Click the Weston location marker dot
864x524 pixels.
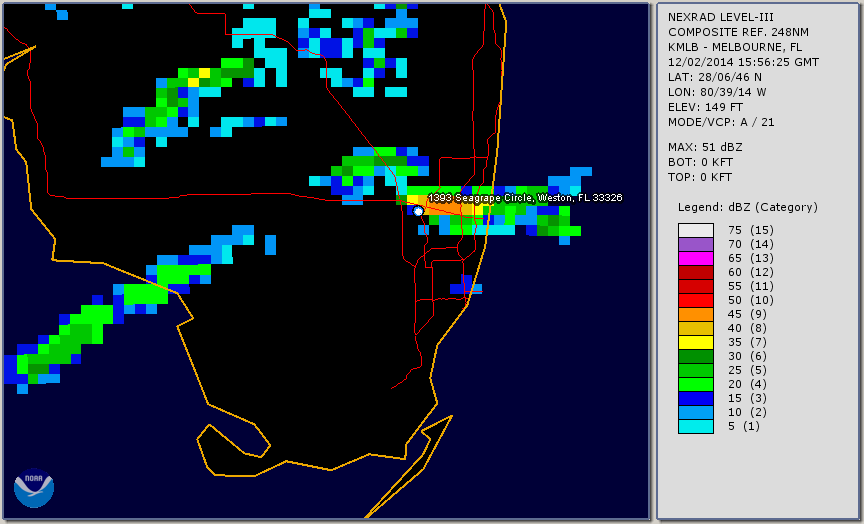click(418, 211)
